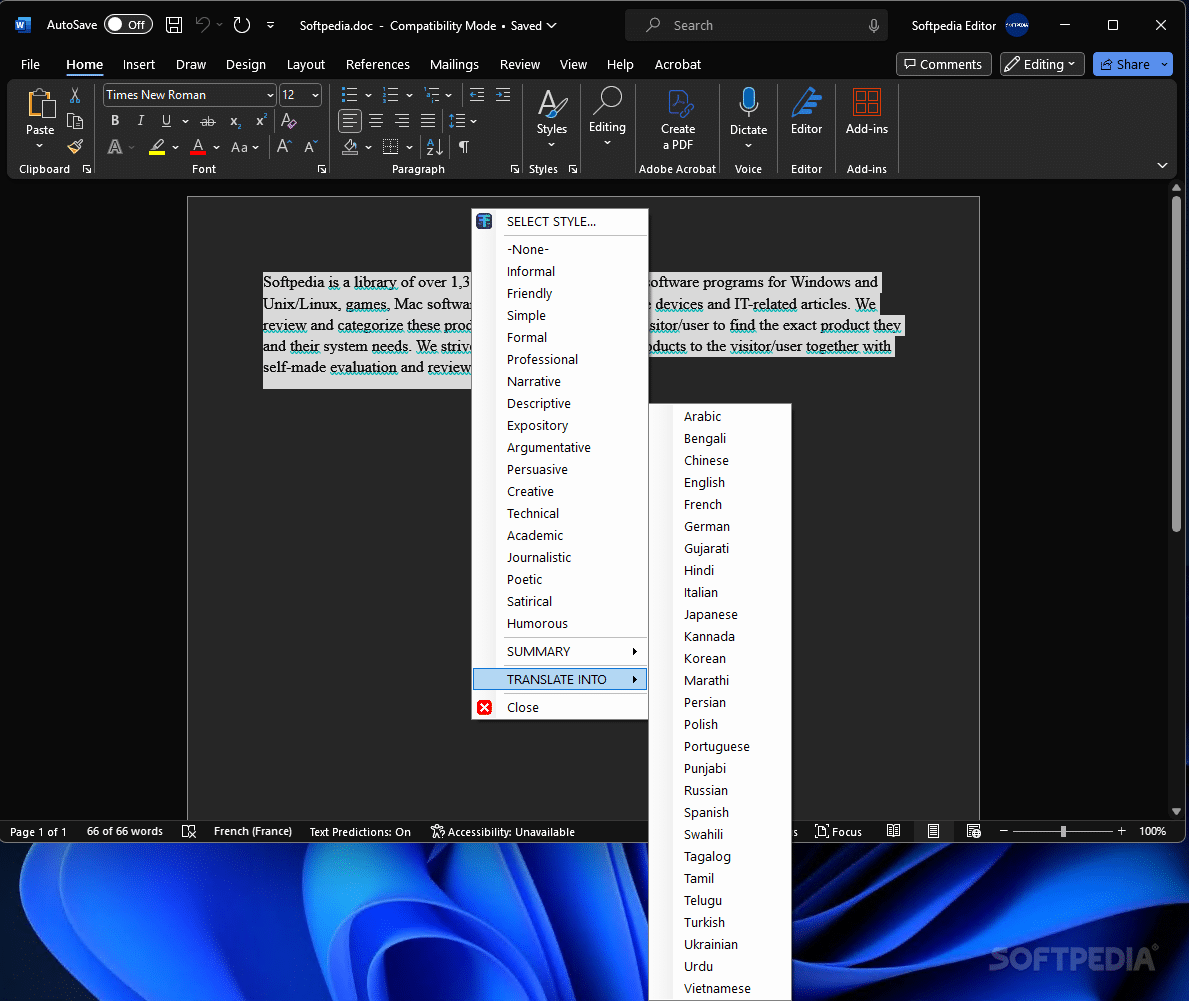This screenshot has width=1189, height=1001.
Task: Toggle Focus mode in status bar
Action: coord(838,831)
